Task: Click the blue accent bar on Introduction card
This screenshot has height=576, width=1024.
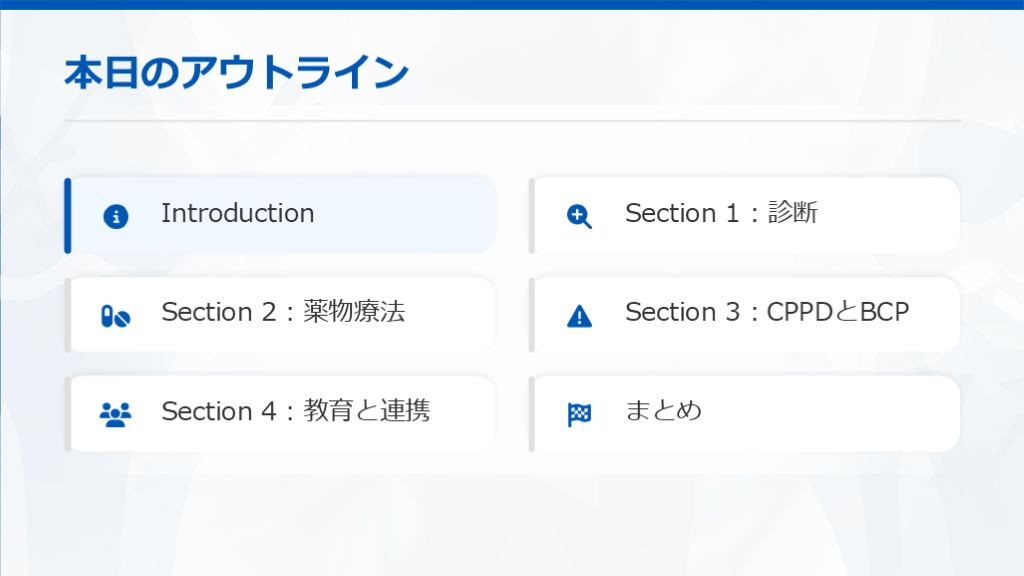Action: tap(68, 215)
